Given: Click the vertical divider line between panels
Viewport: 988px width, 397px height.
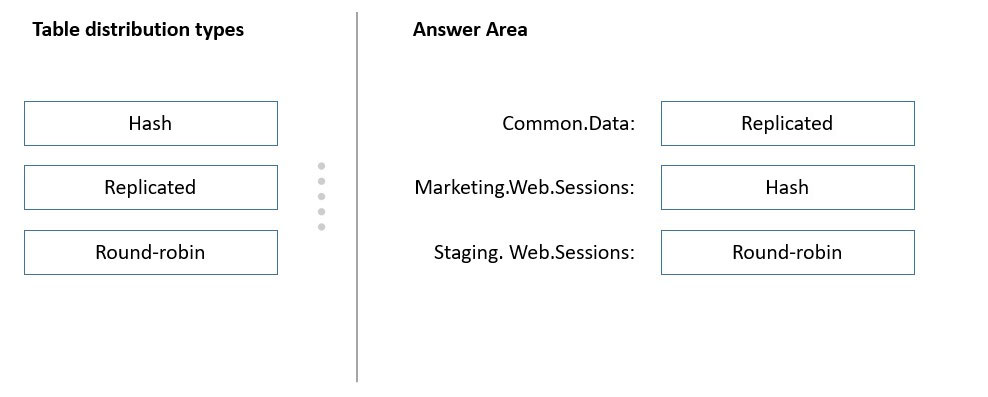Looking at the screenshot, I should coord(357,197).
